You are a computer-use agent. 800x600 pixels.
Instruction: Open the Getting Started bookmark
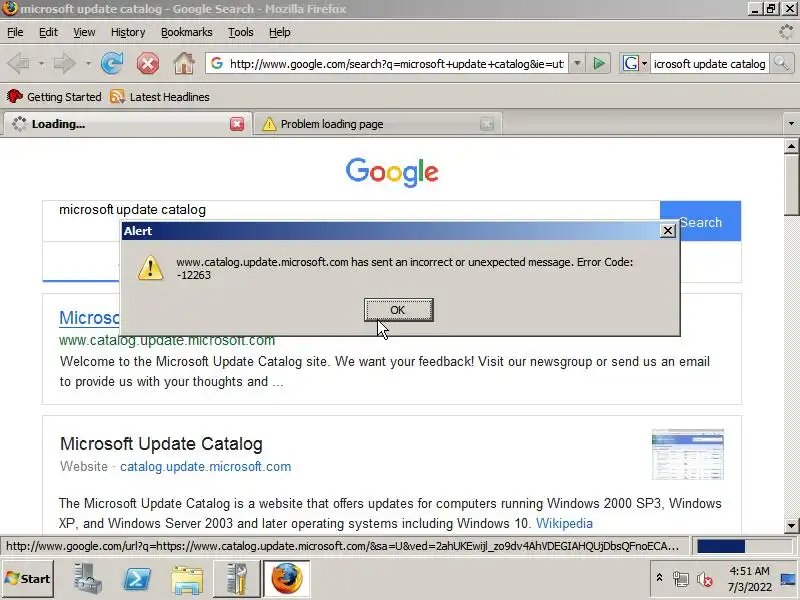click(54, 96)
